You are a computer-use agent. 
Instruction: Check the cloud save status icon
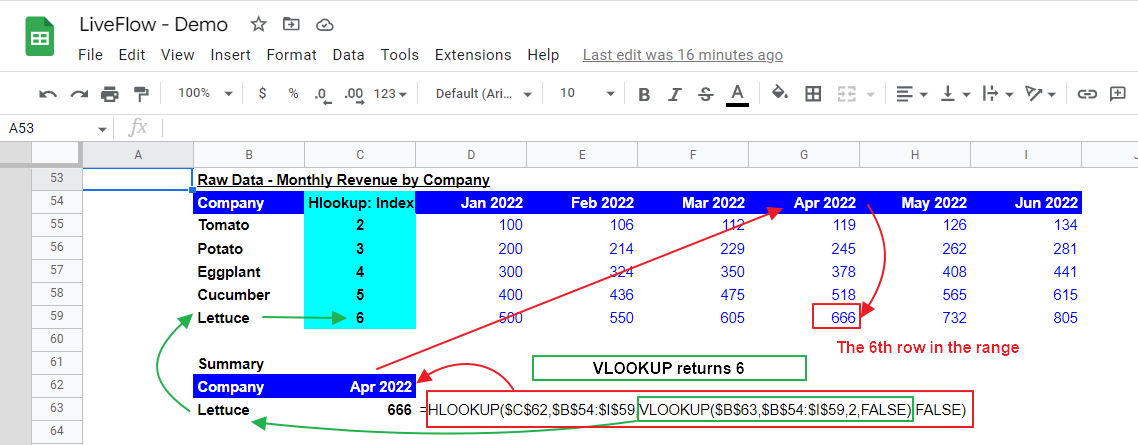pos(324,25)
